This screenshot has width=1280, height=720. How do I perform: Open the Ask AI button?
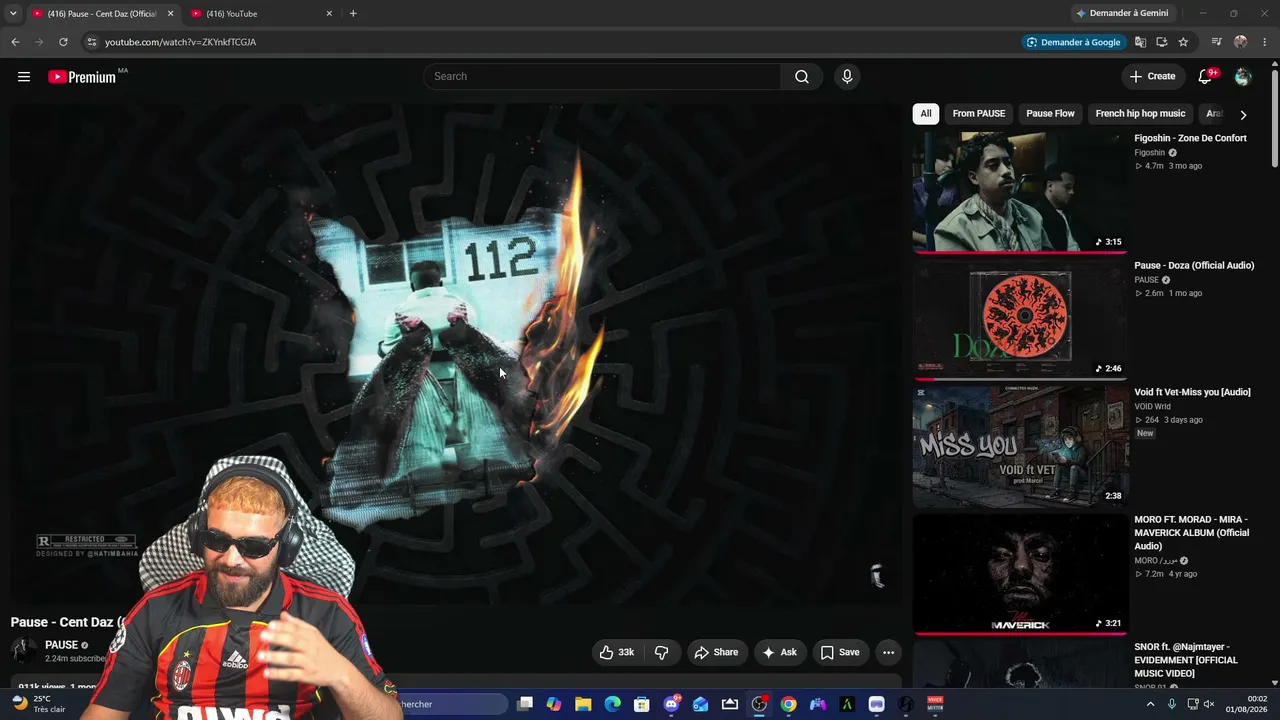780,653
